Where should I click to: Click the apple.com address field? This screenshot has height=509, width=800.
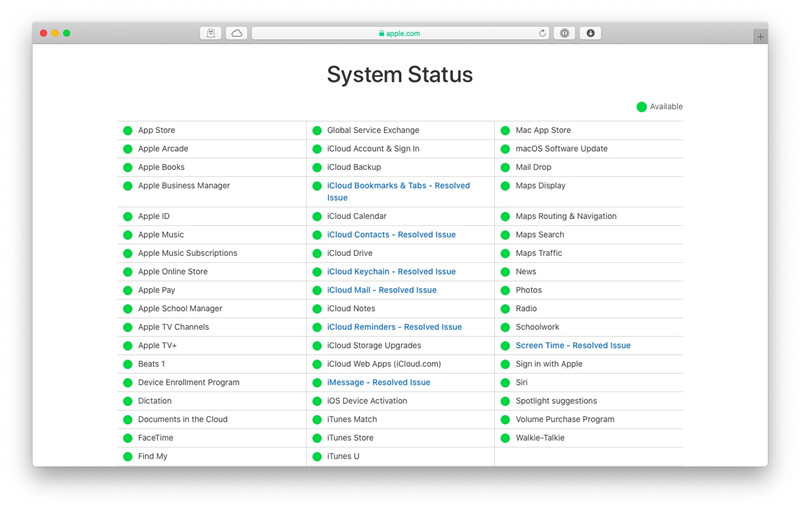tap(401, 33)
